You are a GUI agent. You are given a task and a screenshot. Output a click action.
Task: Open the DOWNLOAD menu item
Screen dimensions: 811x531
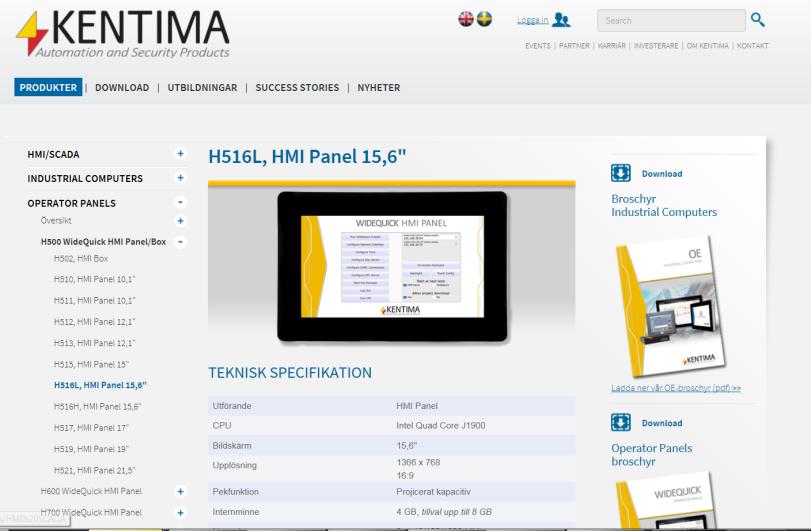122,88
